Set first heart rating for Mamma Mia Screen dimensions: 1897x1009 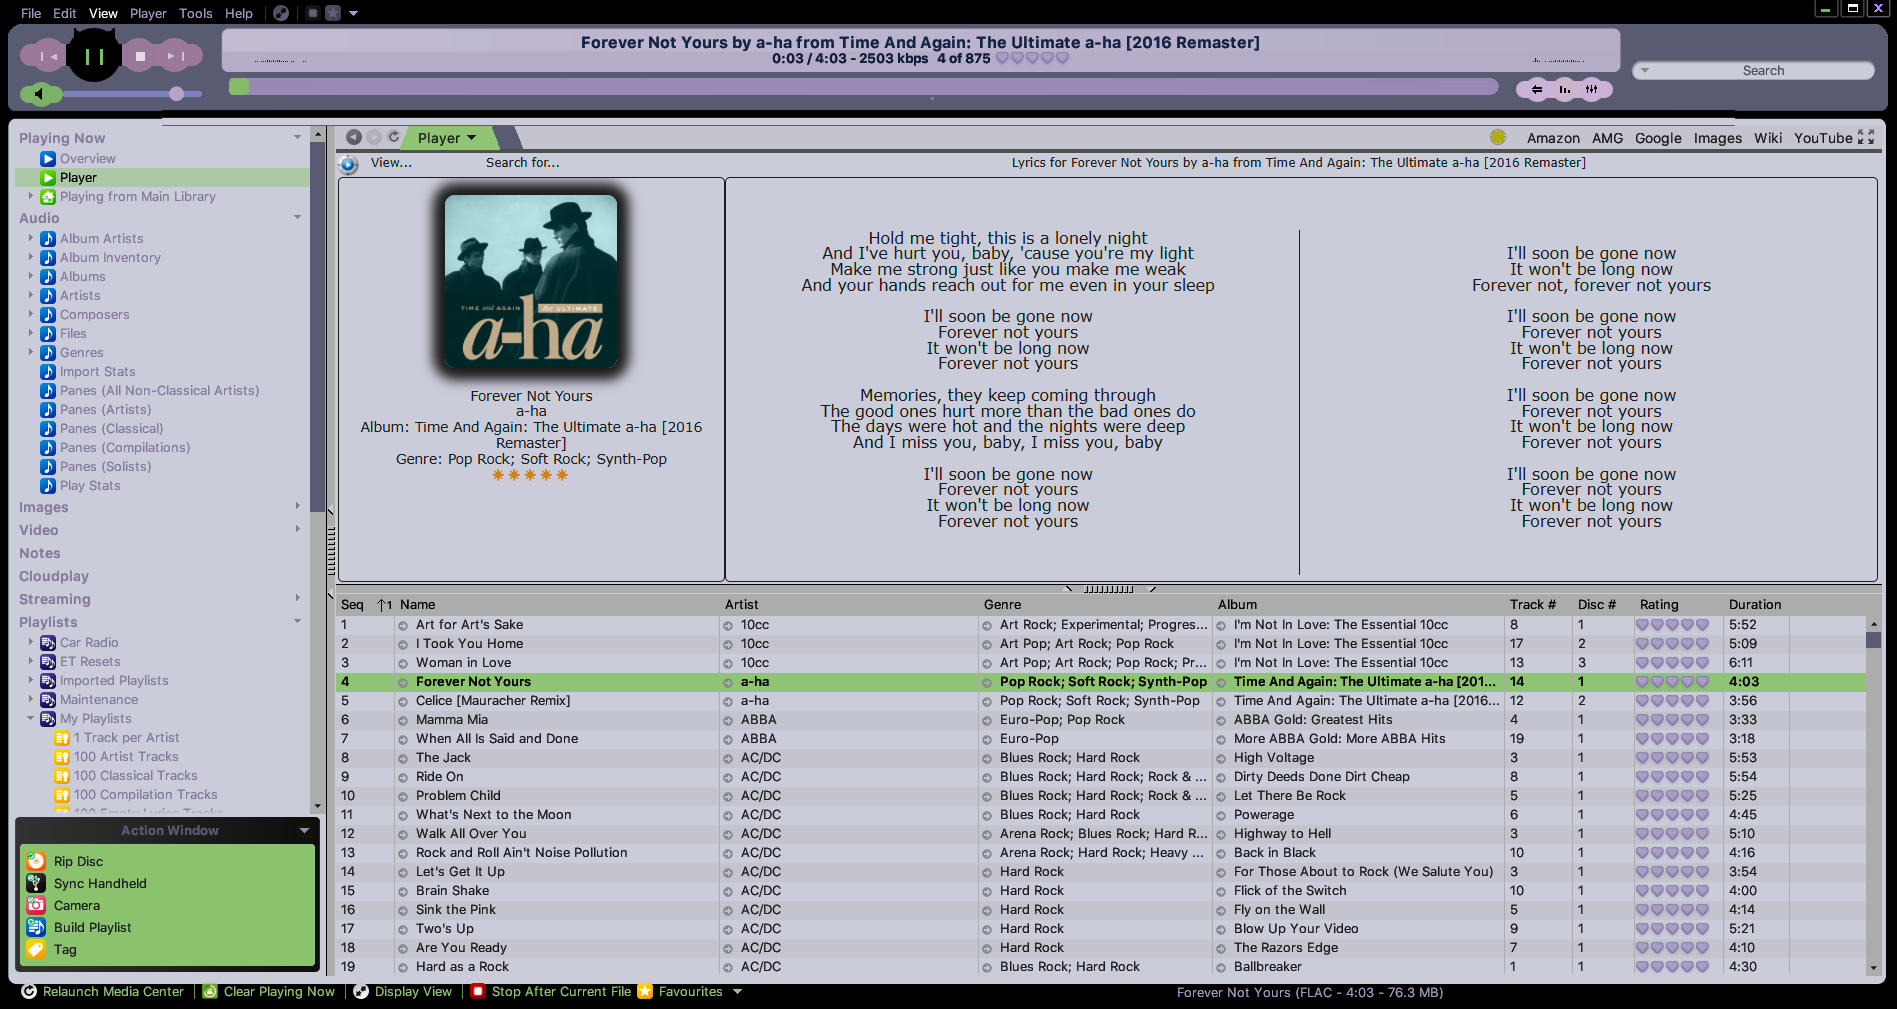[1642, 720]
